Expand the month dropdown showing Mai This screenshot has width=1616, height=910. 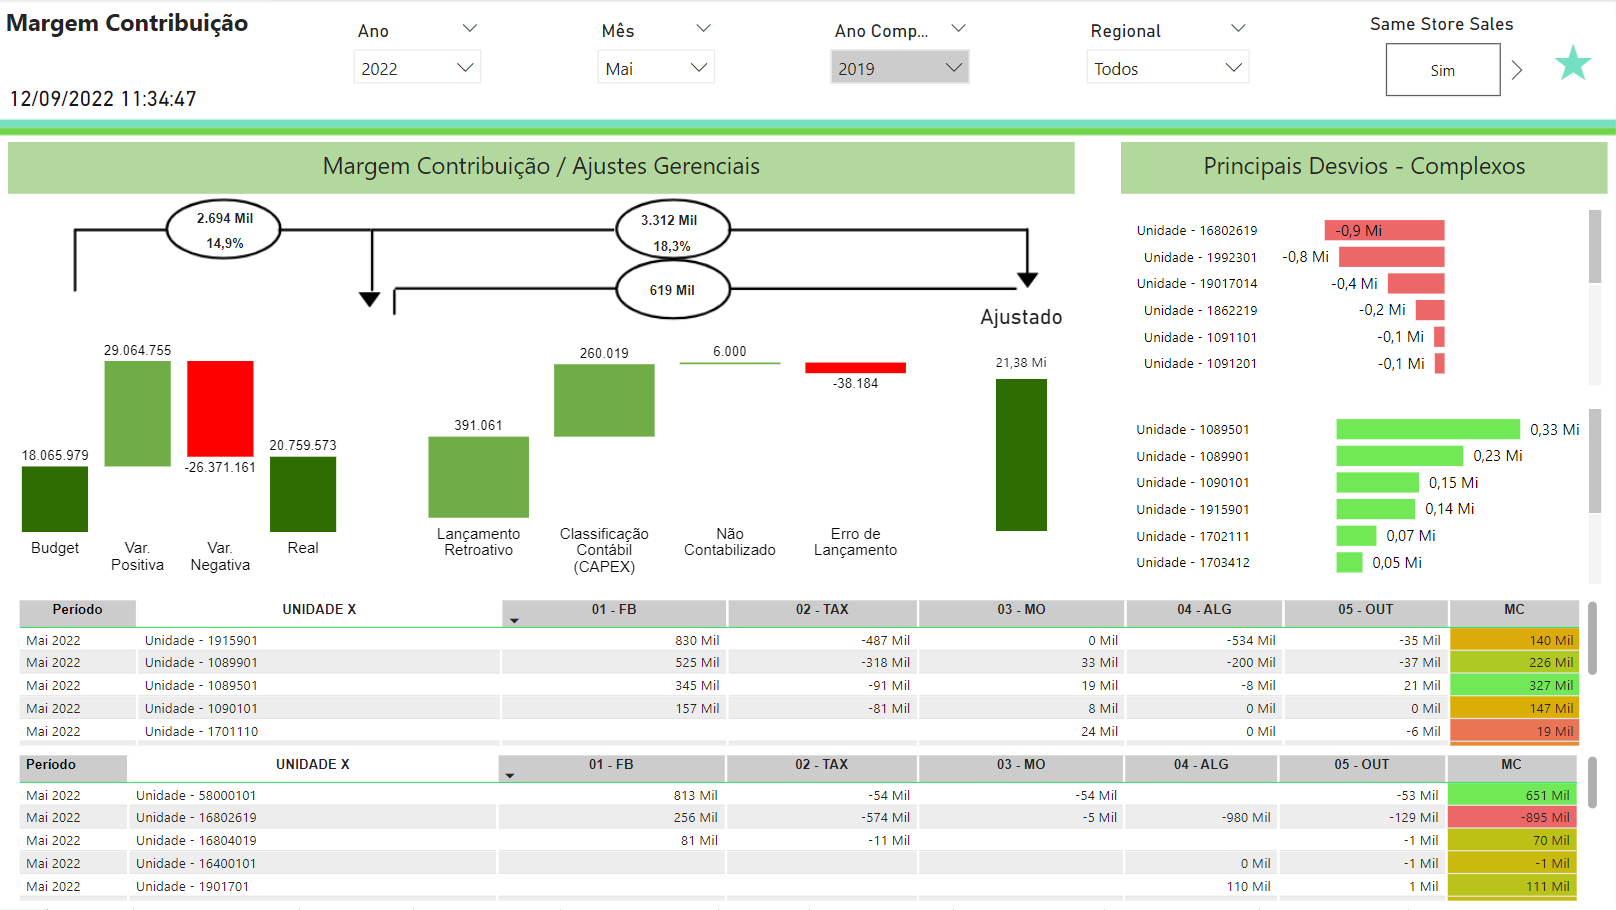[656, 68]
